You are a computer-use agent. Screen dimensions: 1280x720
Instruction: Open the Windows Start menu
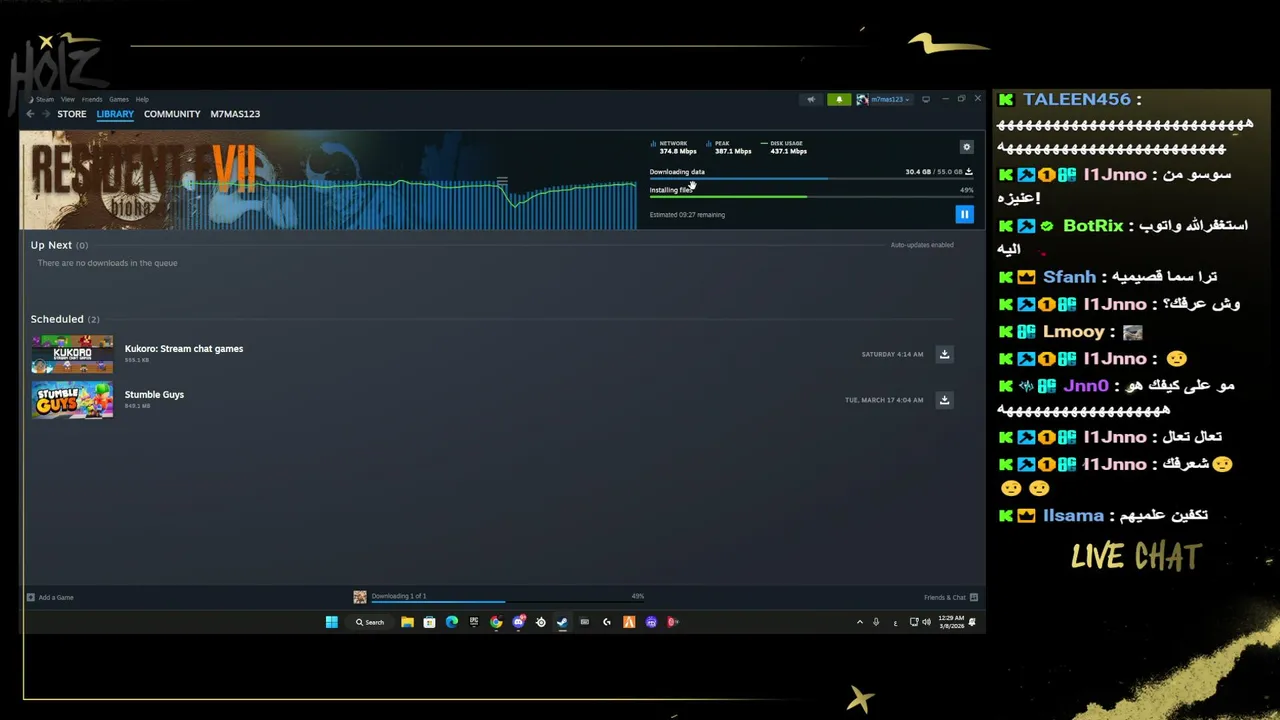[x=331, y=622]
